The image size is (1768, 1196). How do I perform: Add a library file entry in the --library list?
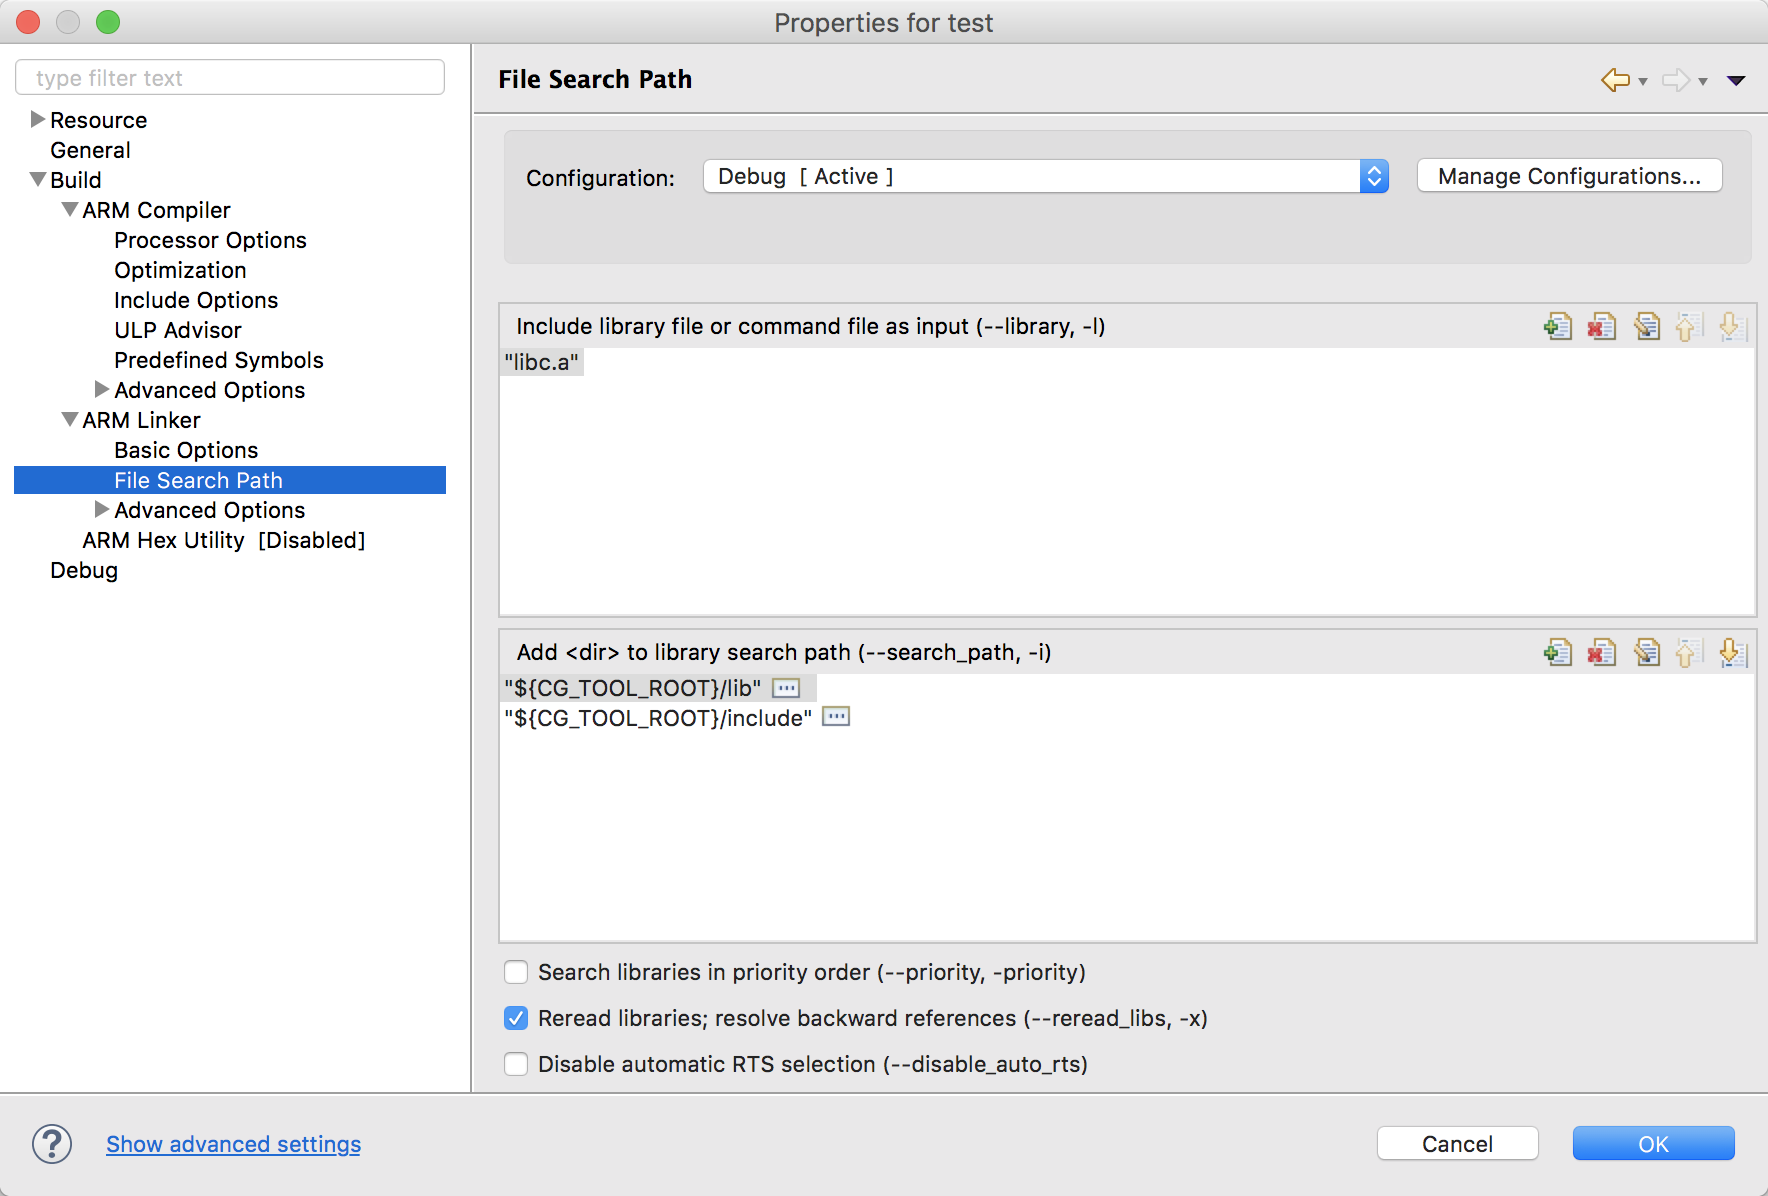[1558, 326]
